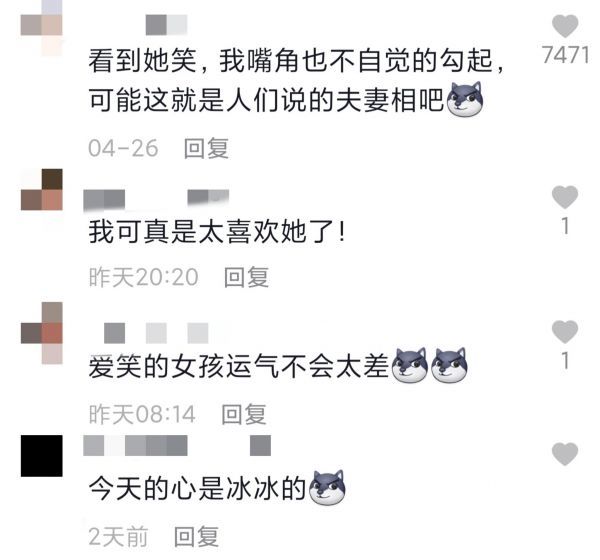The image size is (600, 560).
Task: Open username above "我可真是太喜欢她了"
Action: pyautogui.click(x=156, y=200)
